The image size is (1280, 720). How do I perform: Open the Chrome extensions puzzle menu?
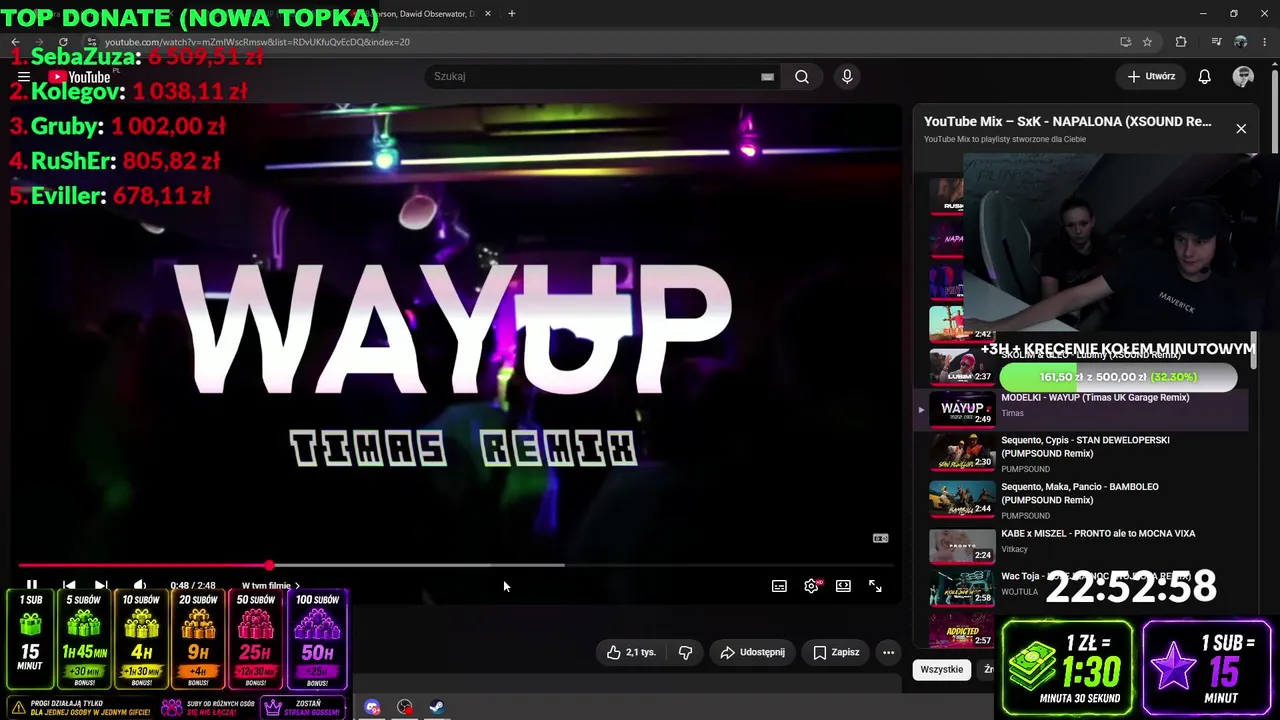point(1181,42)
